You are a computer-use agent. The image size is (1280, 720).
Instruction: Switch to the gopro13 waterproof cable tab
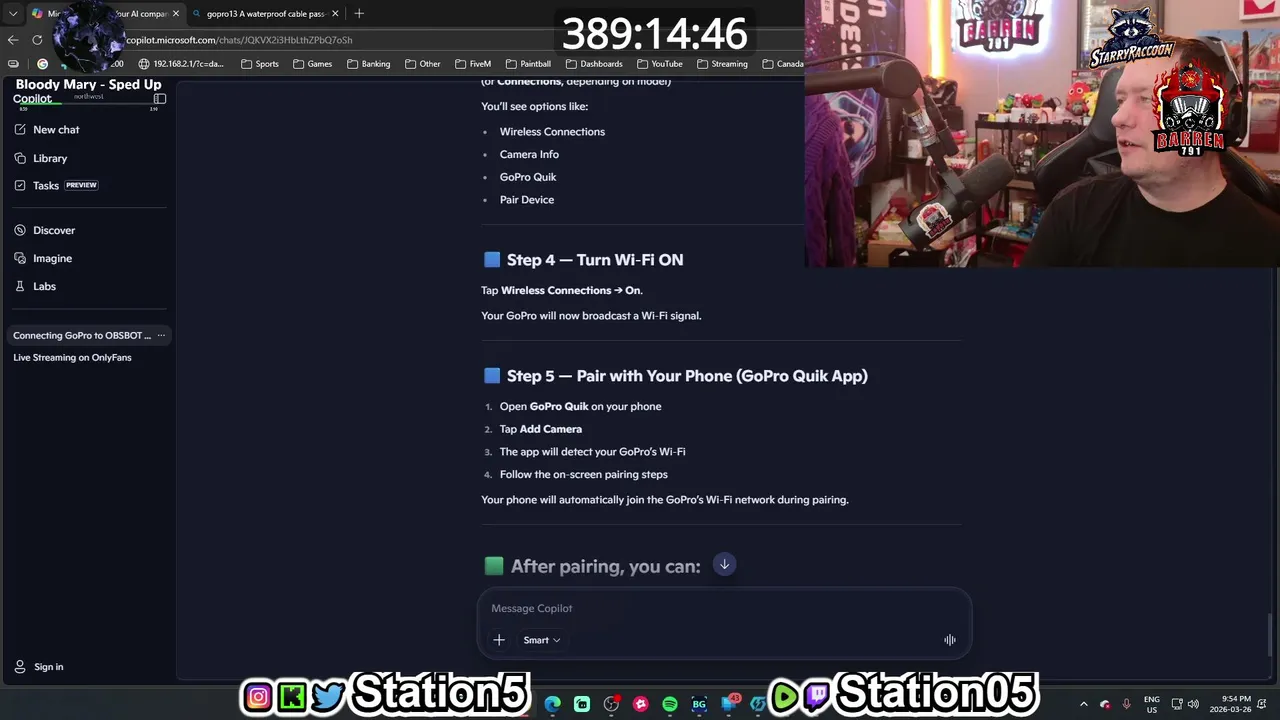tap(265, 14)
